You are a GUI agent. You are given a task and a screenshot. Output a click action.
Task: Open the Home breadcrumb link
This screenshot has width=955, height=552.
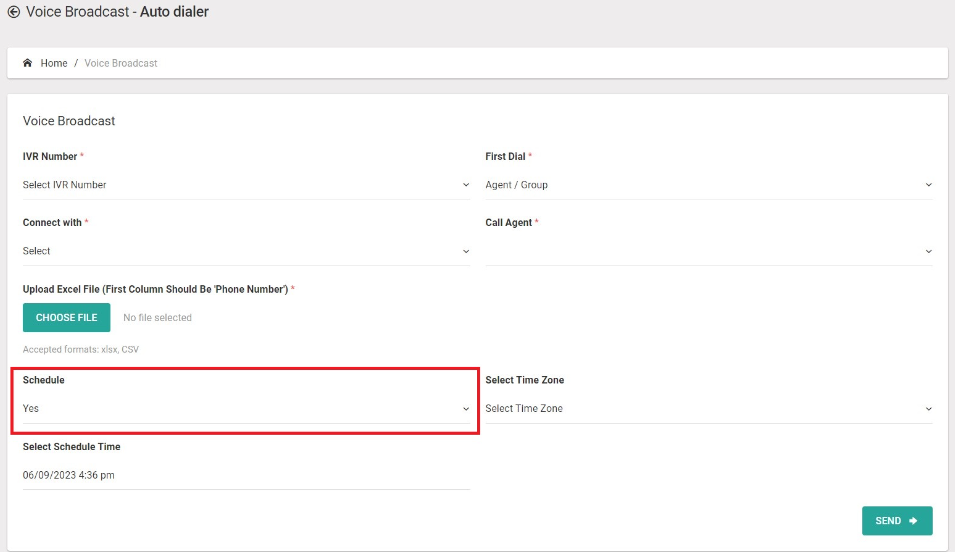point(54,63)
